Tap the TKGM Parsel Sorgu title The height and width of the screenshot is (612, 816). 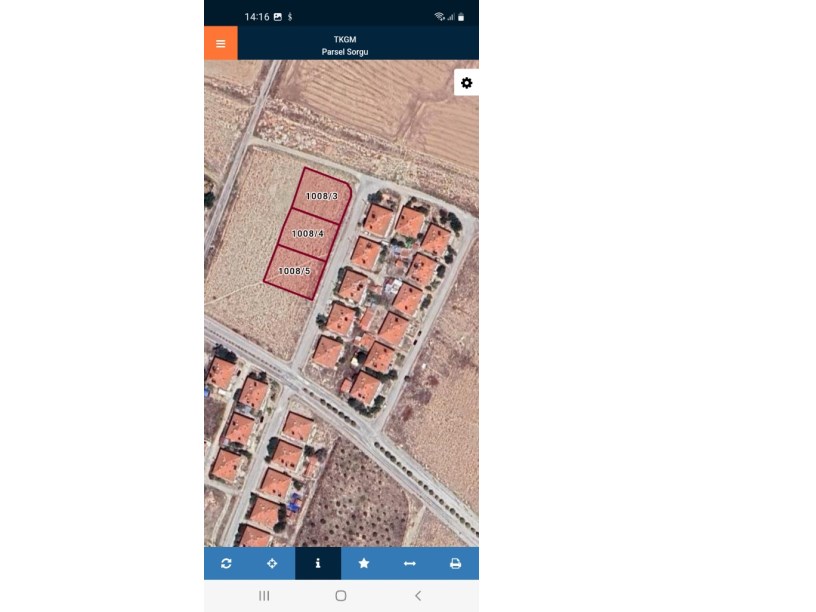click(345, 45)
